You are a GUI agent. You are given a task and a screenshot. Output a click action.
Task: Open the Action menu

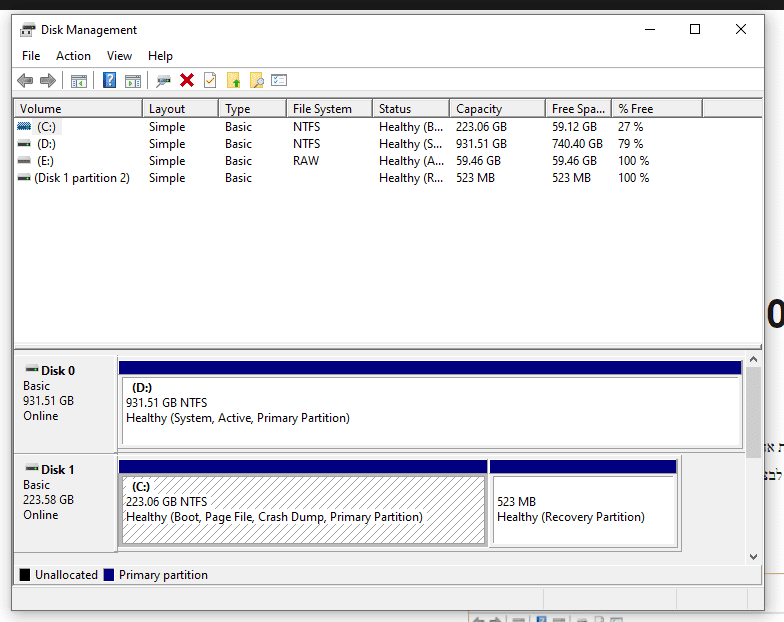[x=73, y=56]
